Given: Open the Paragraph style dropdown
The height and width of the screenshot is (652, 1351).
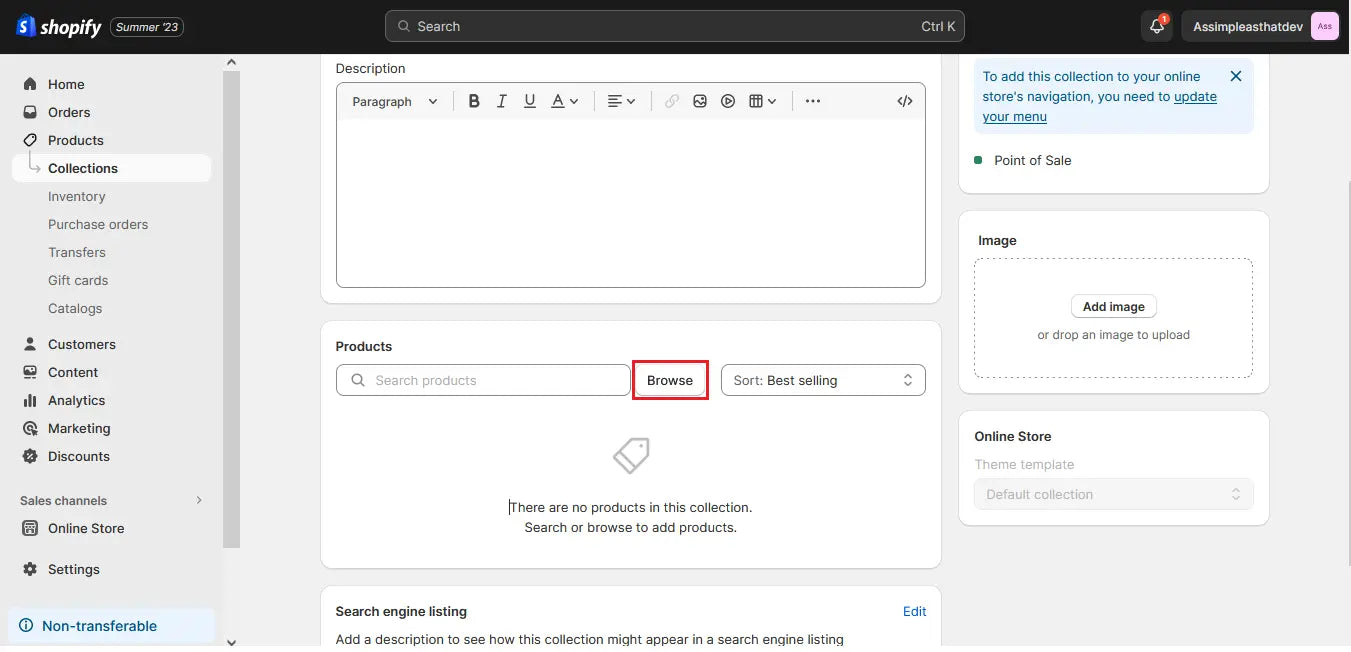Looking at the screenshot, I should point(394,101).
